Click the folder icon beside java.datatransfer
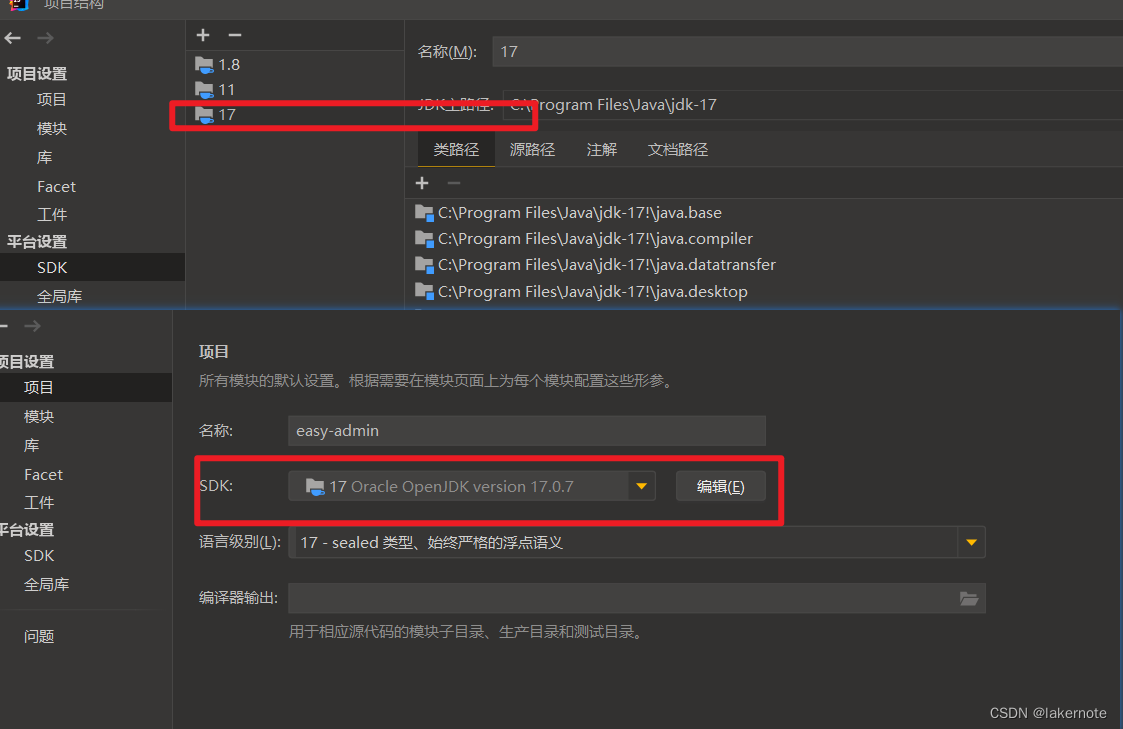Viewport: 1123px width, 729px height. tap(424, 265)
